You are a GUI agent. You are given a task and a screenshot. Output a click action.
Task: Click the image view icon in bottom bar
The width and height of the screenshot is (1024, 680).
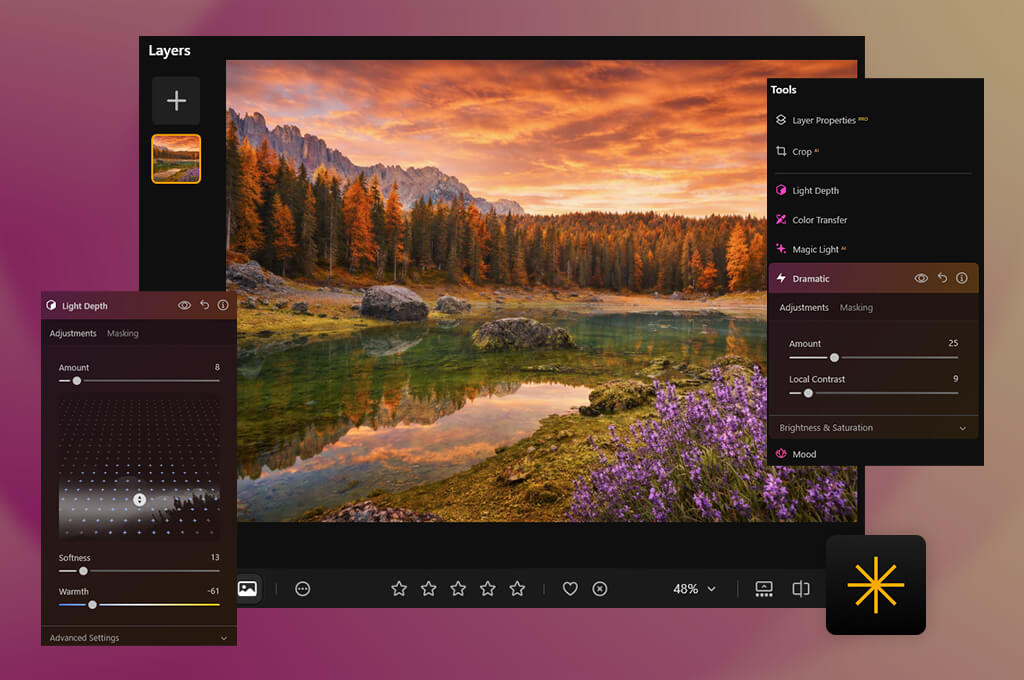[x=248, y=589]
